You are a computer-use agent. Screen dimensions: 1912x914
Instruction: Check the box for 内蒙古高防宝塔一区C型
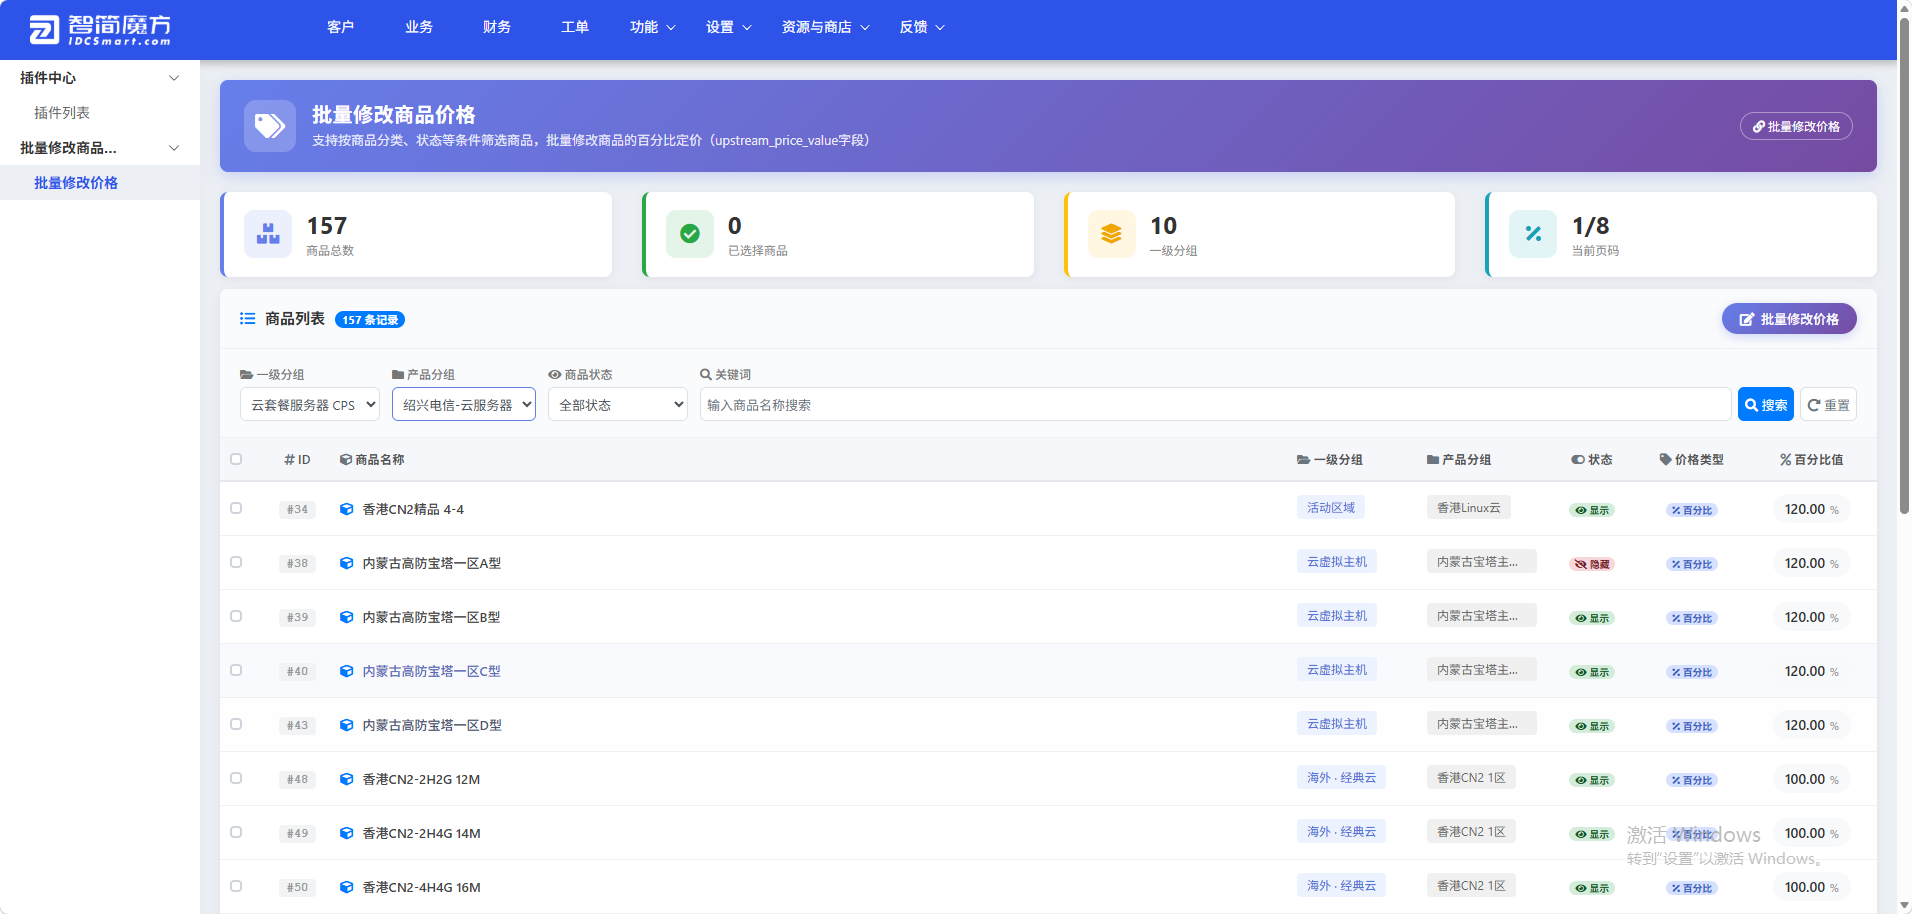coord(236,670)
